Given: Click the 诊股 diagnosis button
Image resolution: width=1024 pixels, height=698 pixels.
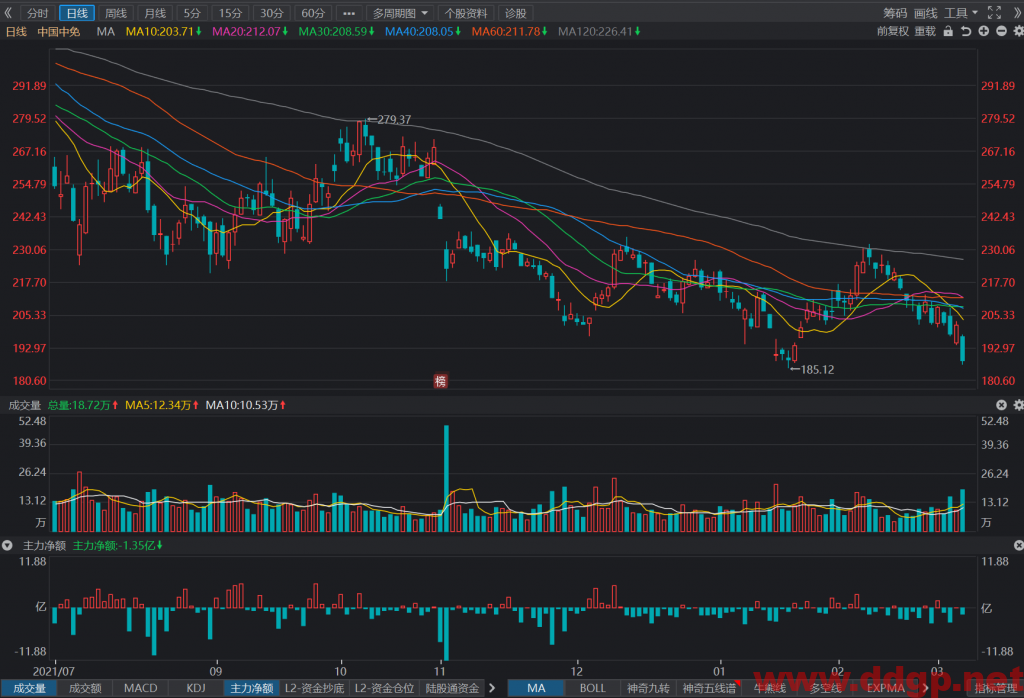Looking at the screenshot, I should point(515,13).
